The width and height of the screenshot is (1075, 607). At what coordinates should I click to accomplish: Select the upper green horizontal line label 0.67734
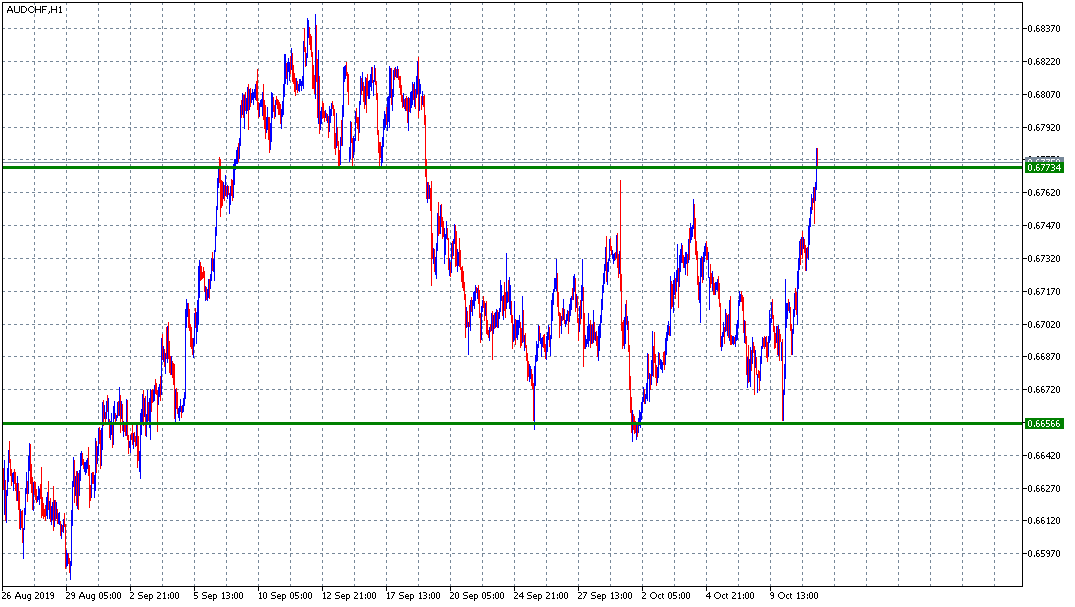(x=1044, y=167)
